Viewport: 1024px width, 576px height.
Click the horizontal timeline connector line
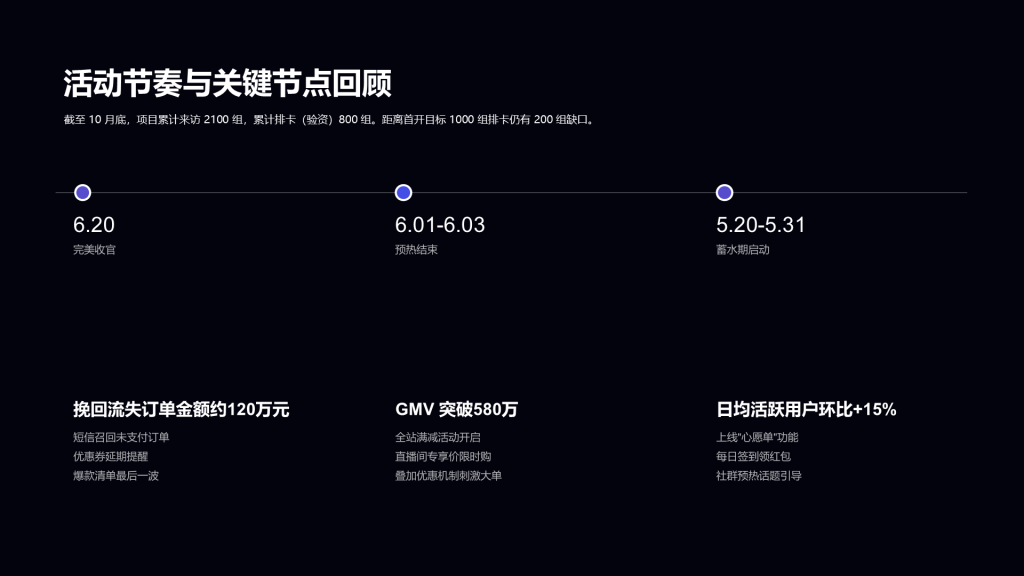coord(560,192)
